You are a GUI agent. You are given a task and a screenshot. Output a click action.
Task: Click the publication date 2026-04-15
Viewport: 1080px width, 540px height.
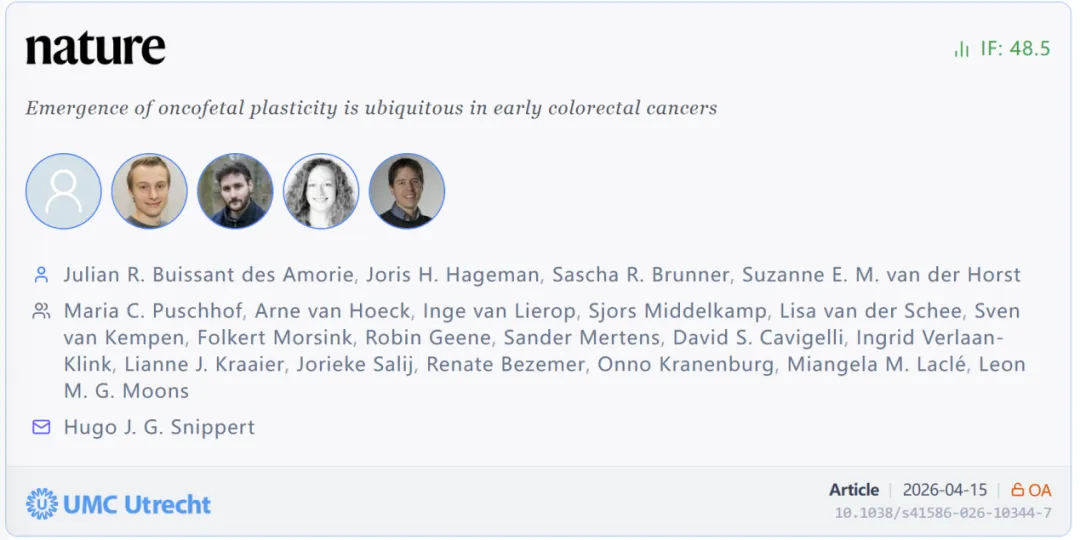coord(944,490)
